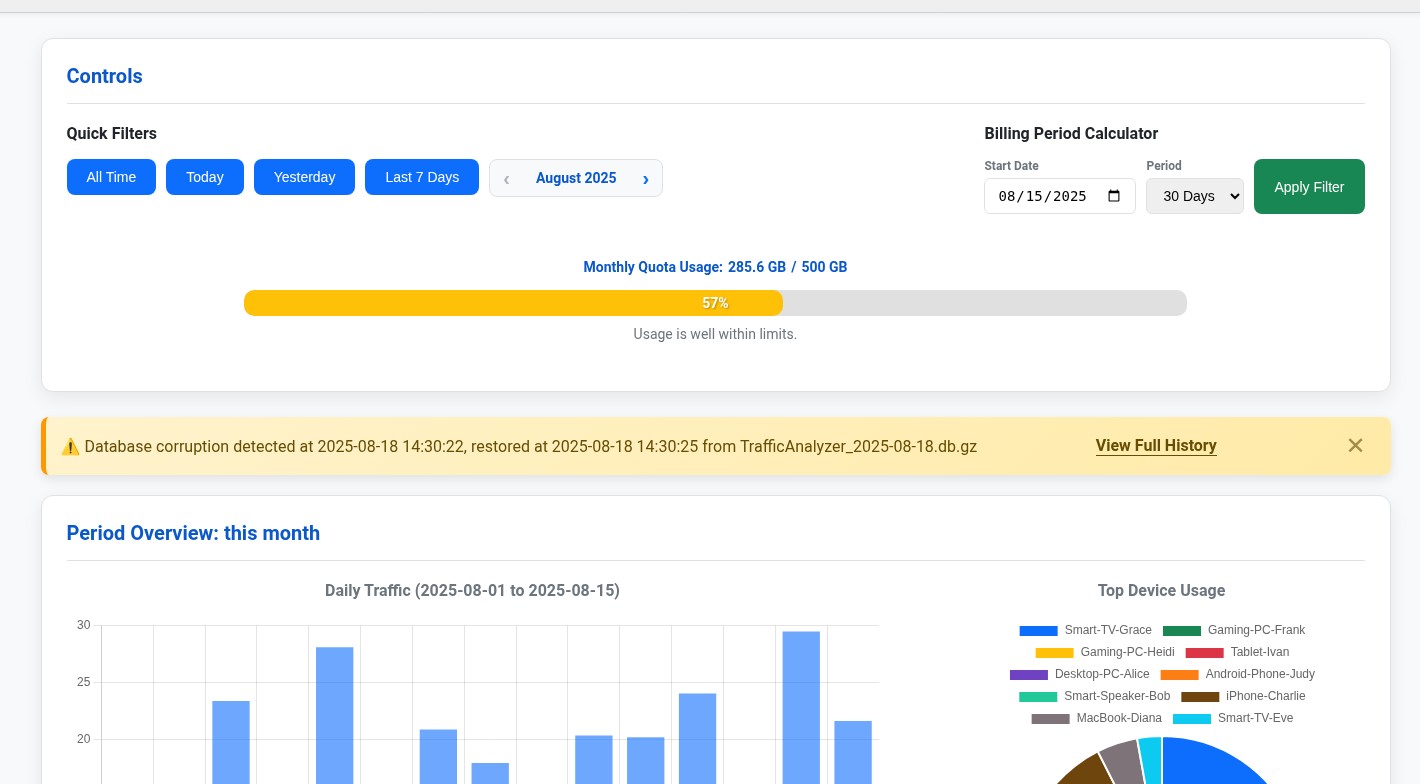This screenshot has height=784, width=1420.
Task: Click the Apply Filter button
Action: pos(1308,187)
